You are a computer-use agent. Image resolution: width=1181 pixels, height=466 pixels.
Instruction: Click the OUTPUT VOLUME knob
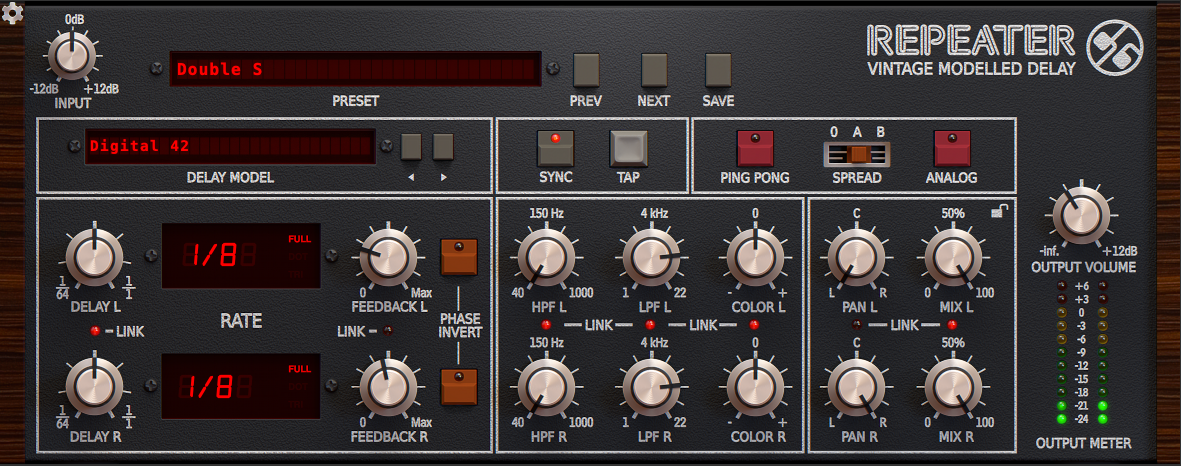pyautogui.click(x=1081, y=216)
